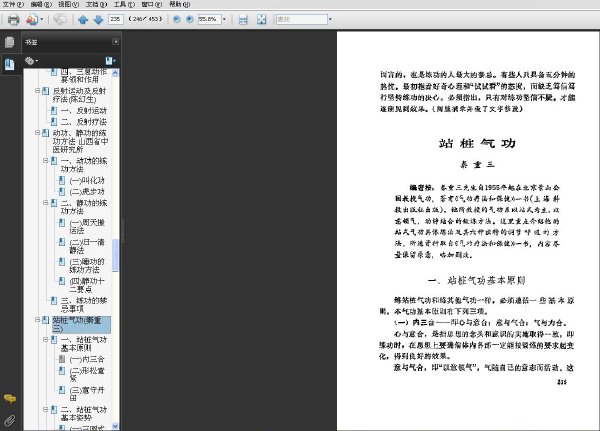Click the zoom out round button
Image resolution: width=600 pixels, height=431 pixels.
point(176,19)
